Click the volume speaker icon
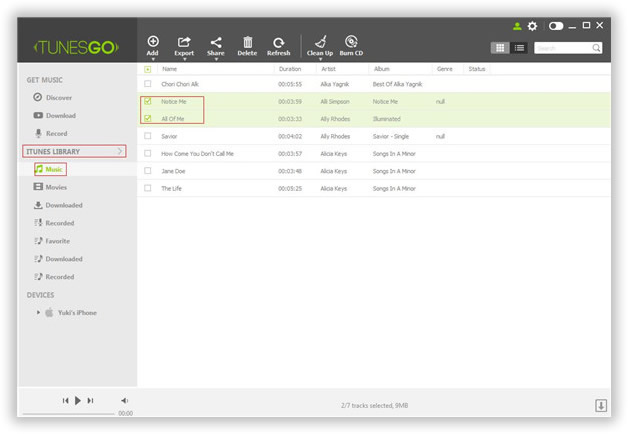The image size is (628, 434). [x=125, y=400]
